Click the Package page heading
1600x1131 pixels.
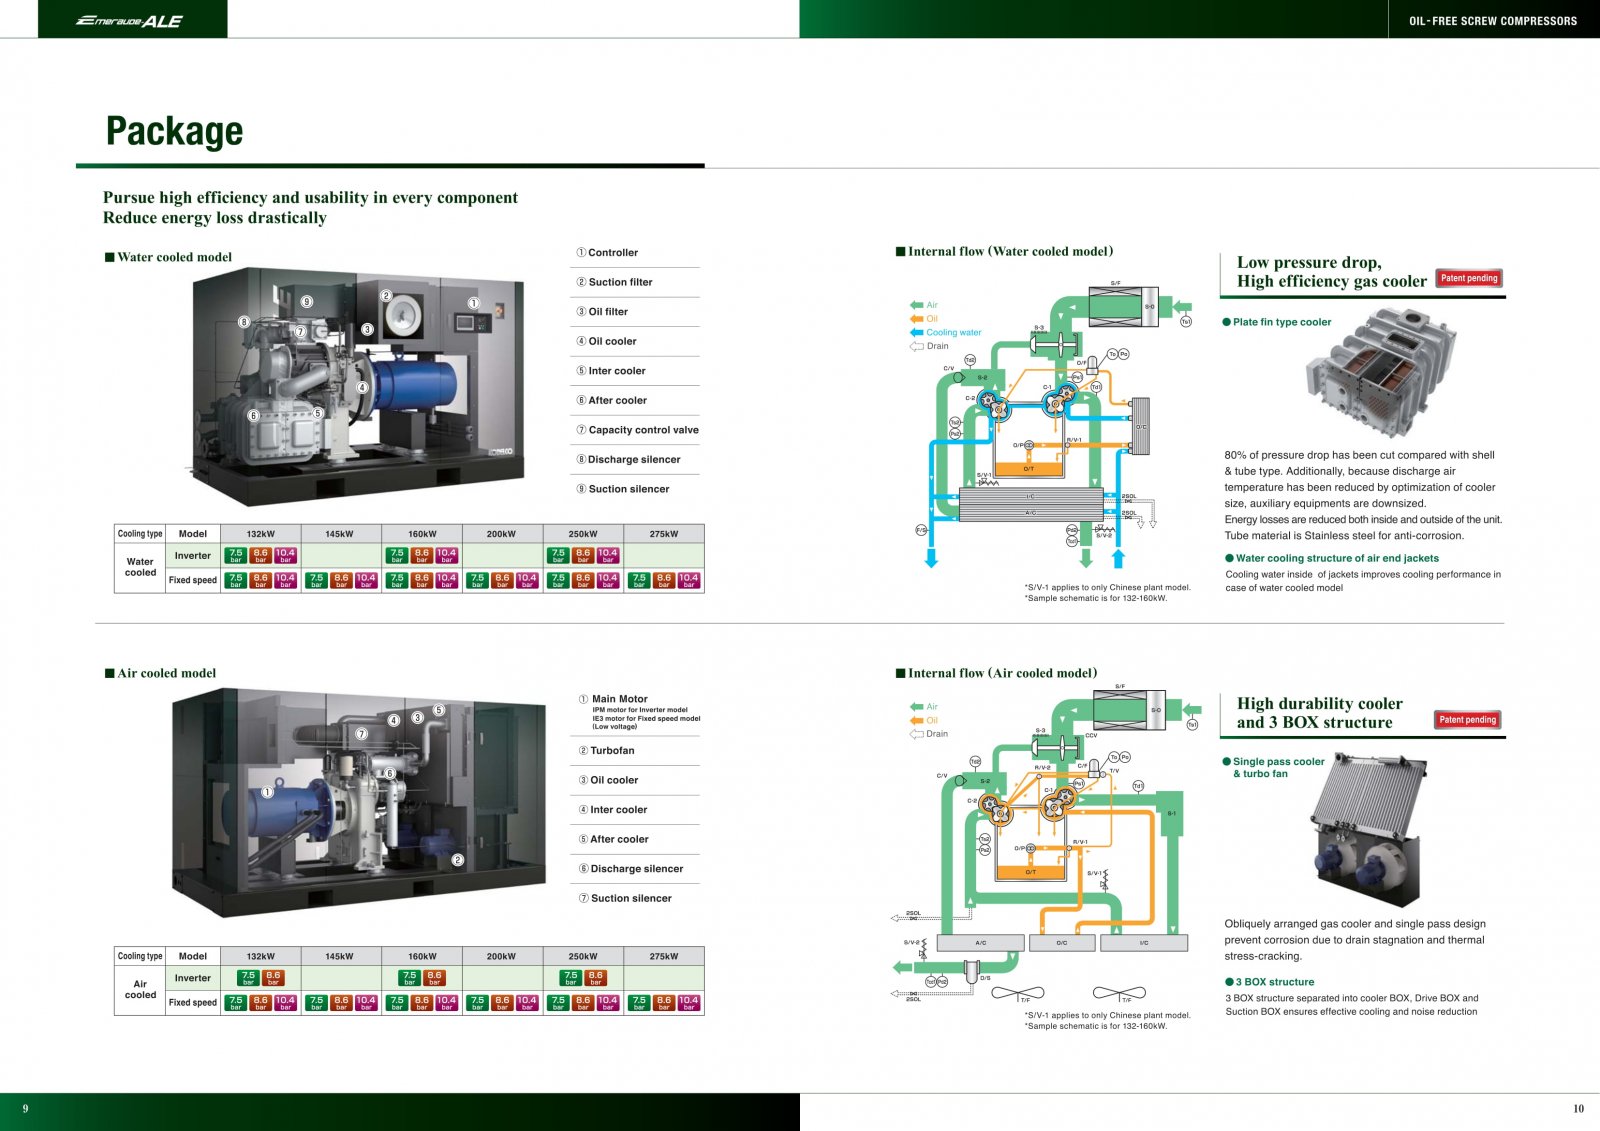click(174, 131)
